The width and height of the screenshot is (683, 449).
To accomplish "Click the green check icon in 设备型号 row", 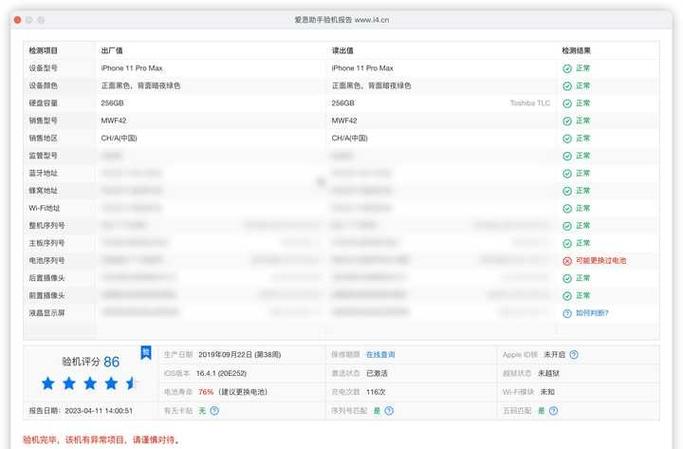I will click(567, 68).
